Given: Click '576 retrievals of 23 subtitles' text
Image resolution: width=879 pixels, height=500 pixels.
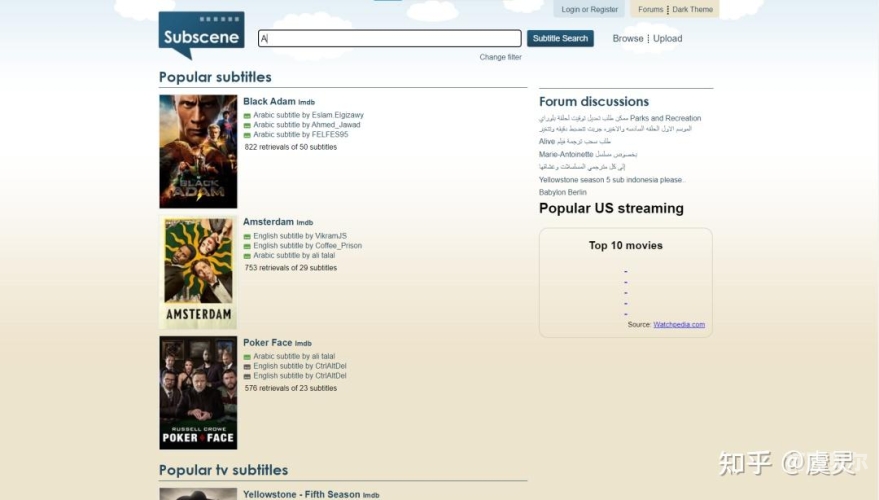Looking at the screenshot, I should coord(290,388).
